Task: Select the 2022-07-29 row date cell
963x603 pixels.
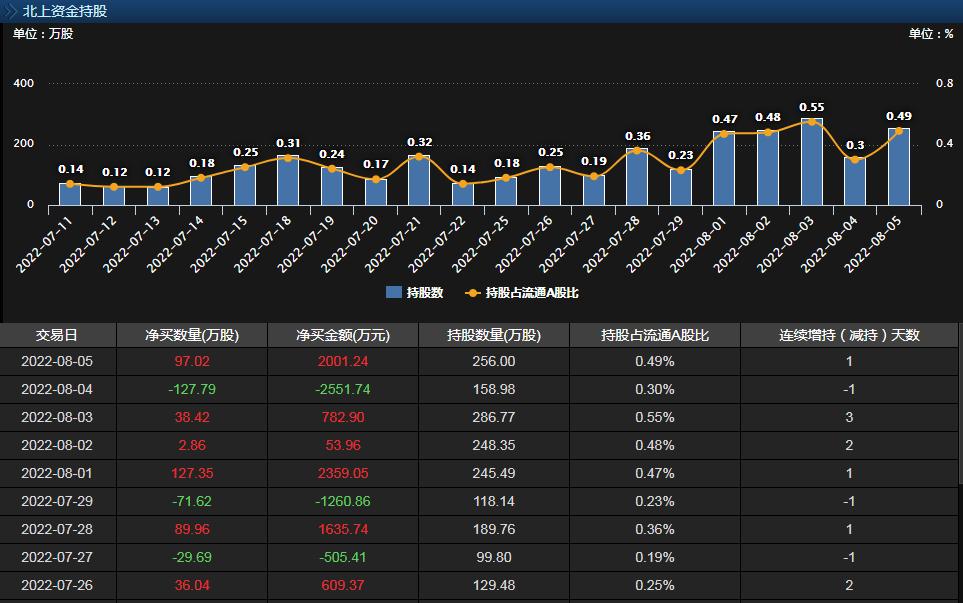Action: (x=57, y=501)
